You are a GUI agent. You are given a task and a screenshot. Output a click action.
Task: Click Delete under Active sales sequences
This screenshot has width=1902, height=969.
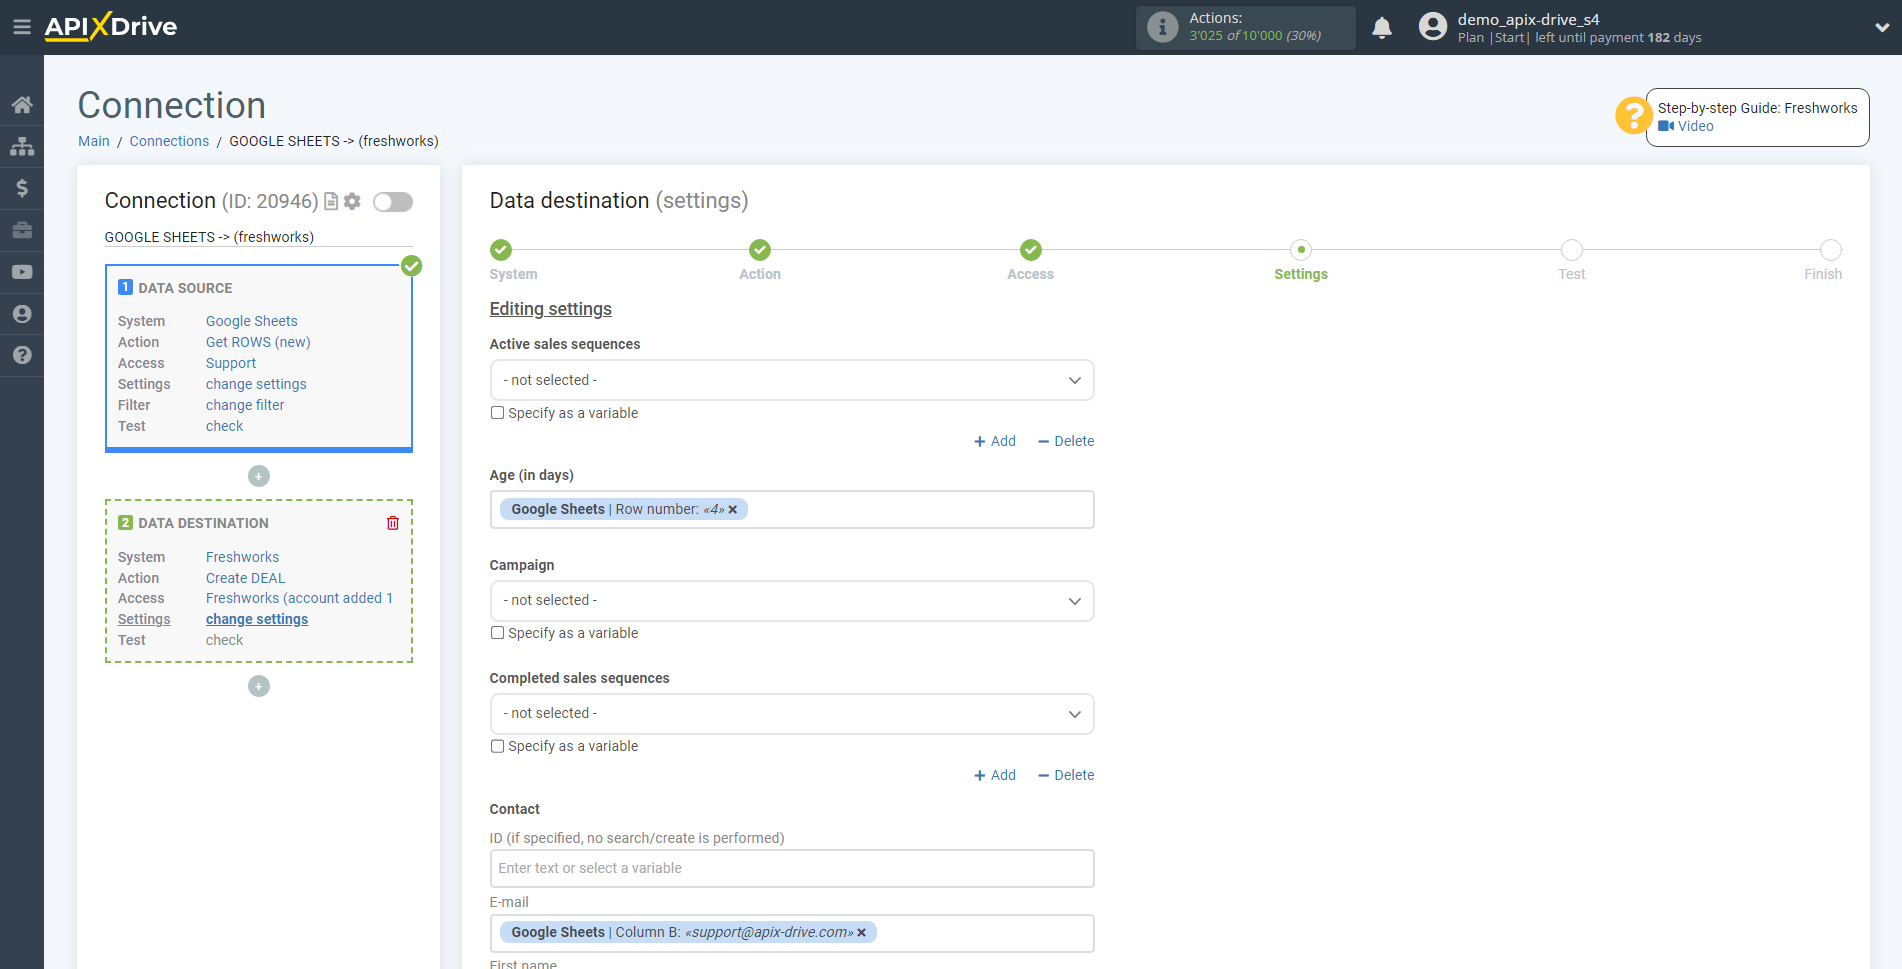1066,441
